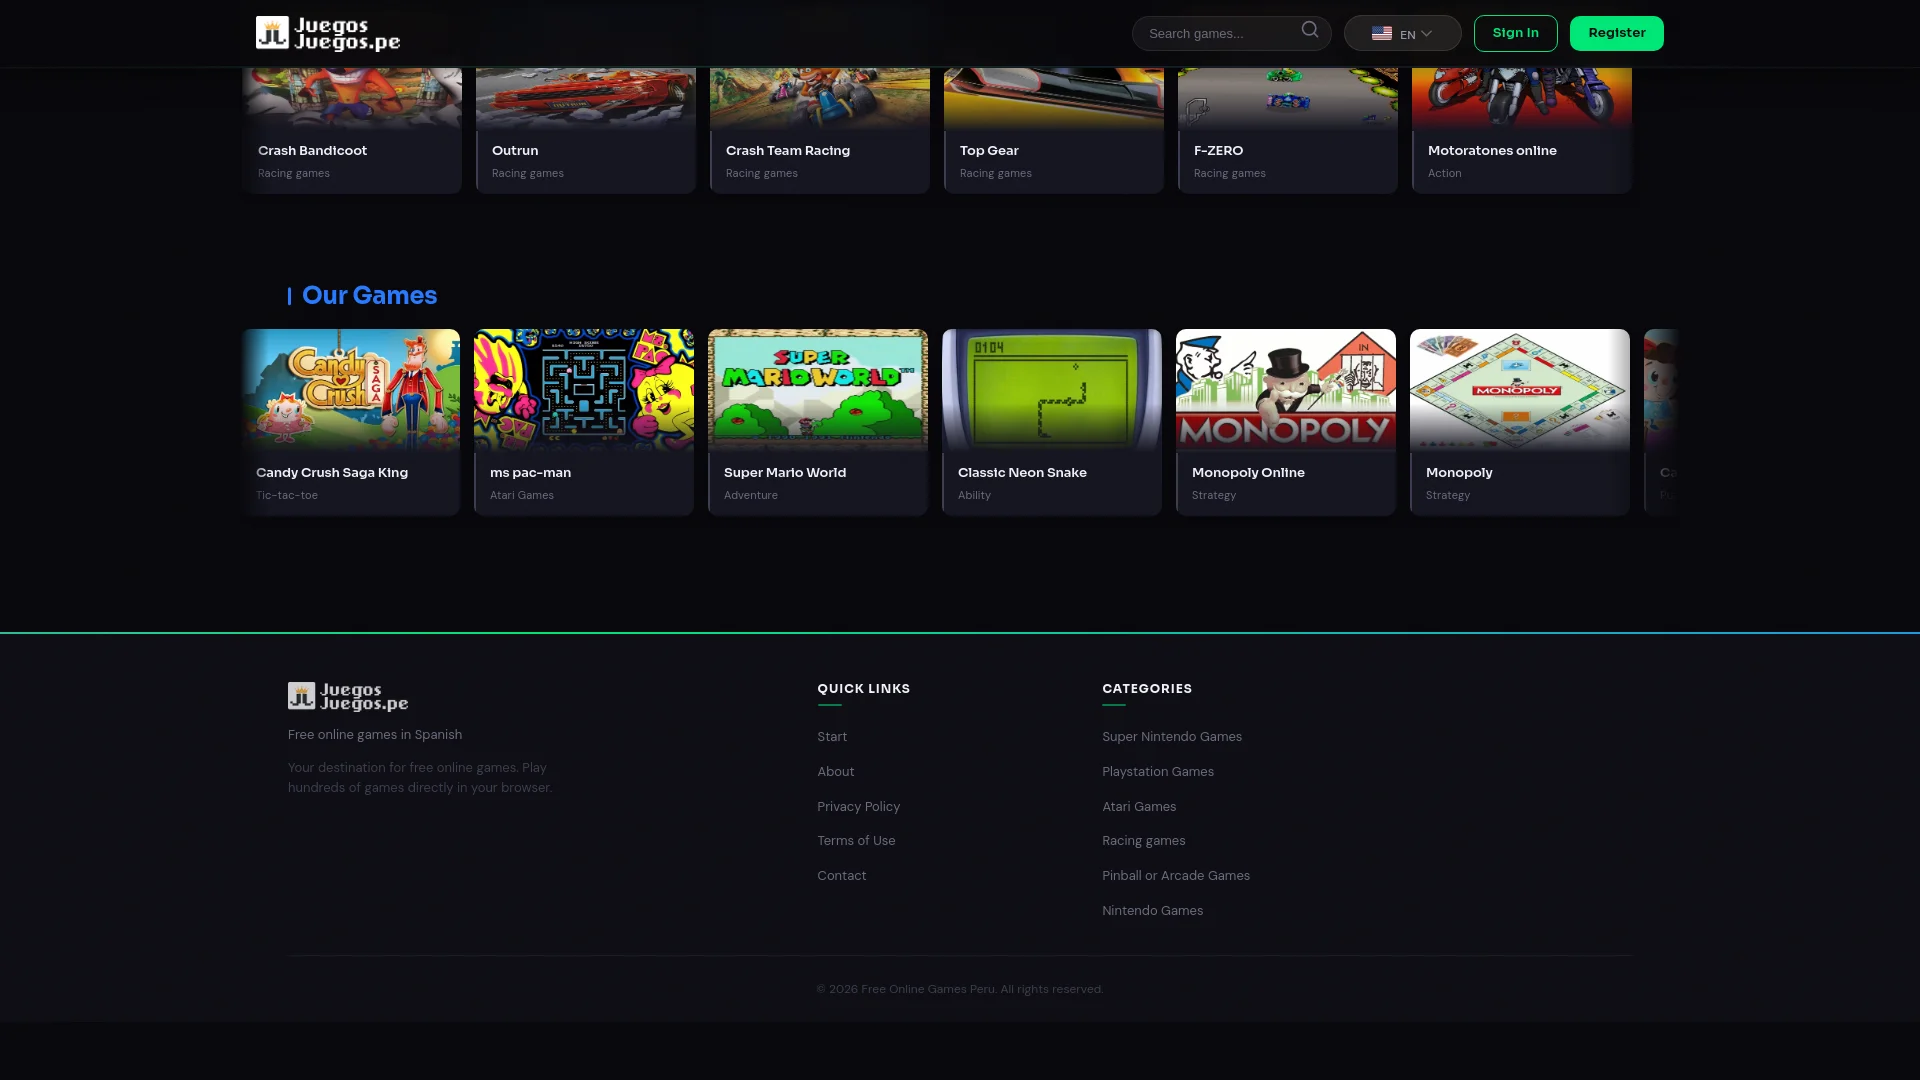Focus the Search games input field

point(1231,33)
